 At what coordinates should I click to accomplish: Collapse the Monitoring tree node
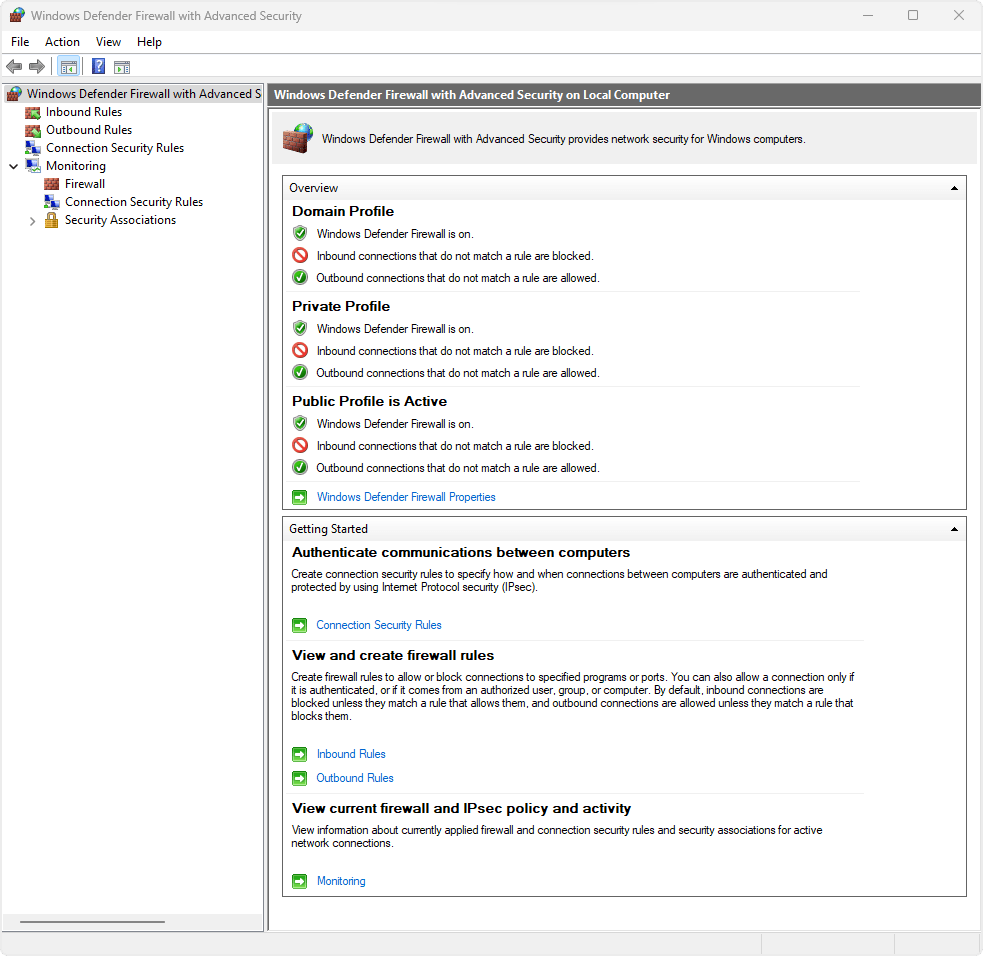tap(13, 165)
